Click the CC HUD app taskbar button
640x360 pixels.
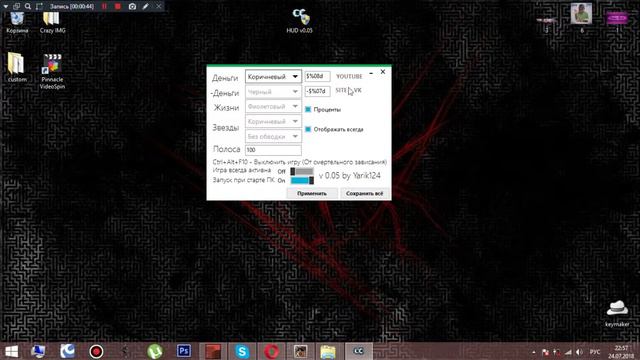pyautogui.click(x=359, y=351)
